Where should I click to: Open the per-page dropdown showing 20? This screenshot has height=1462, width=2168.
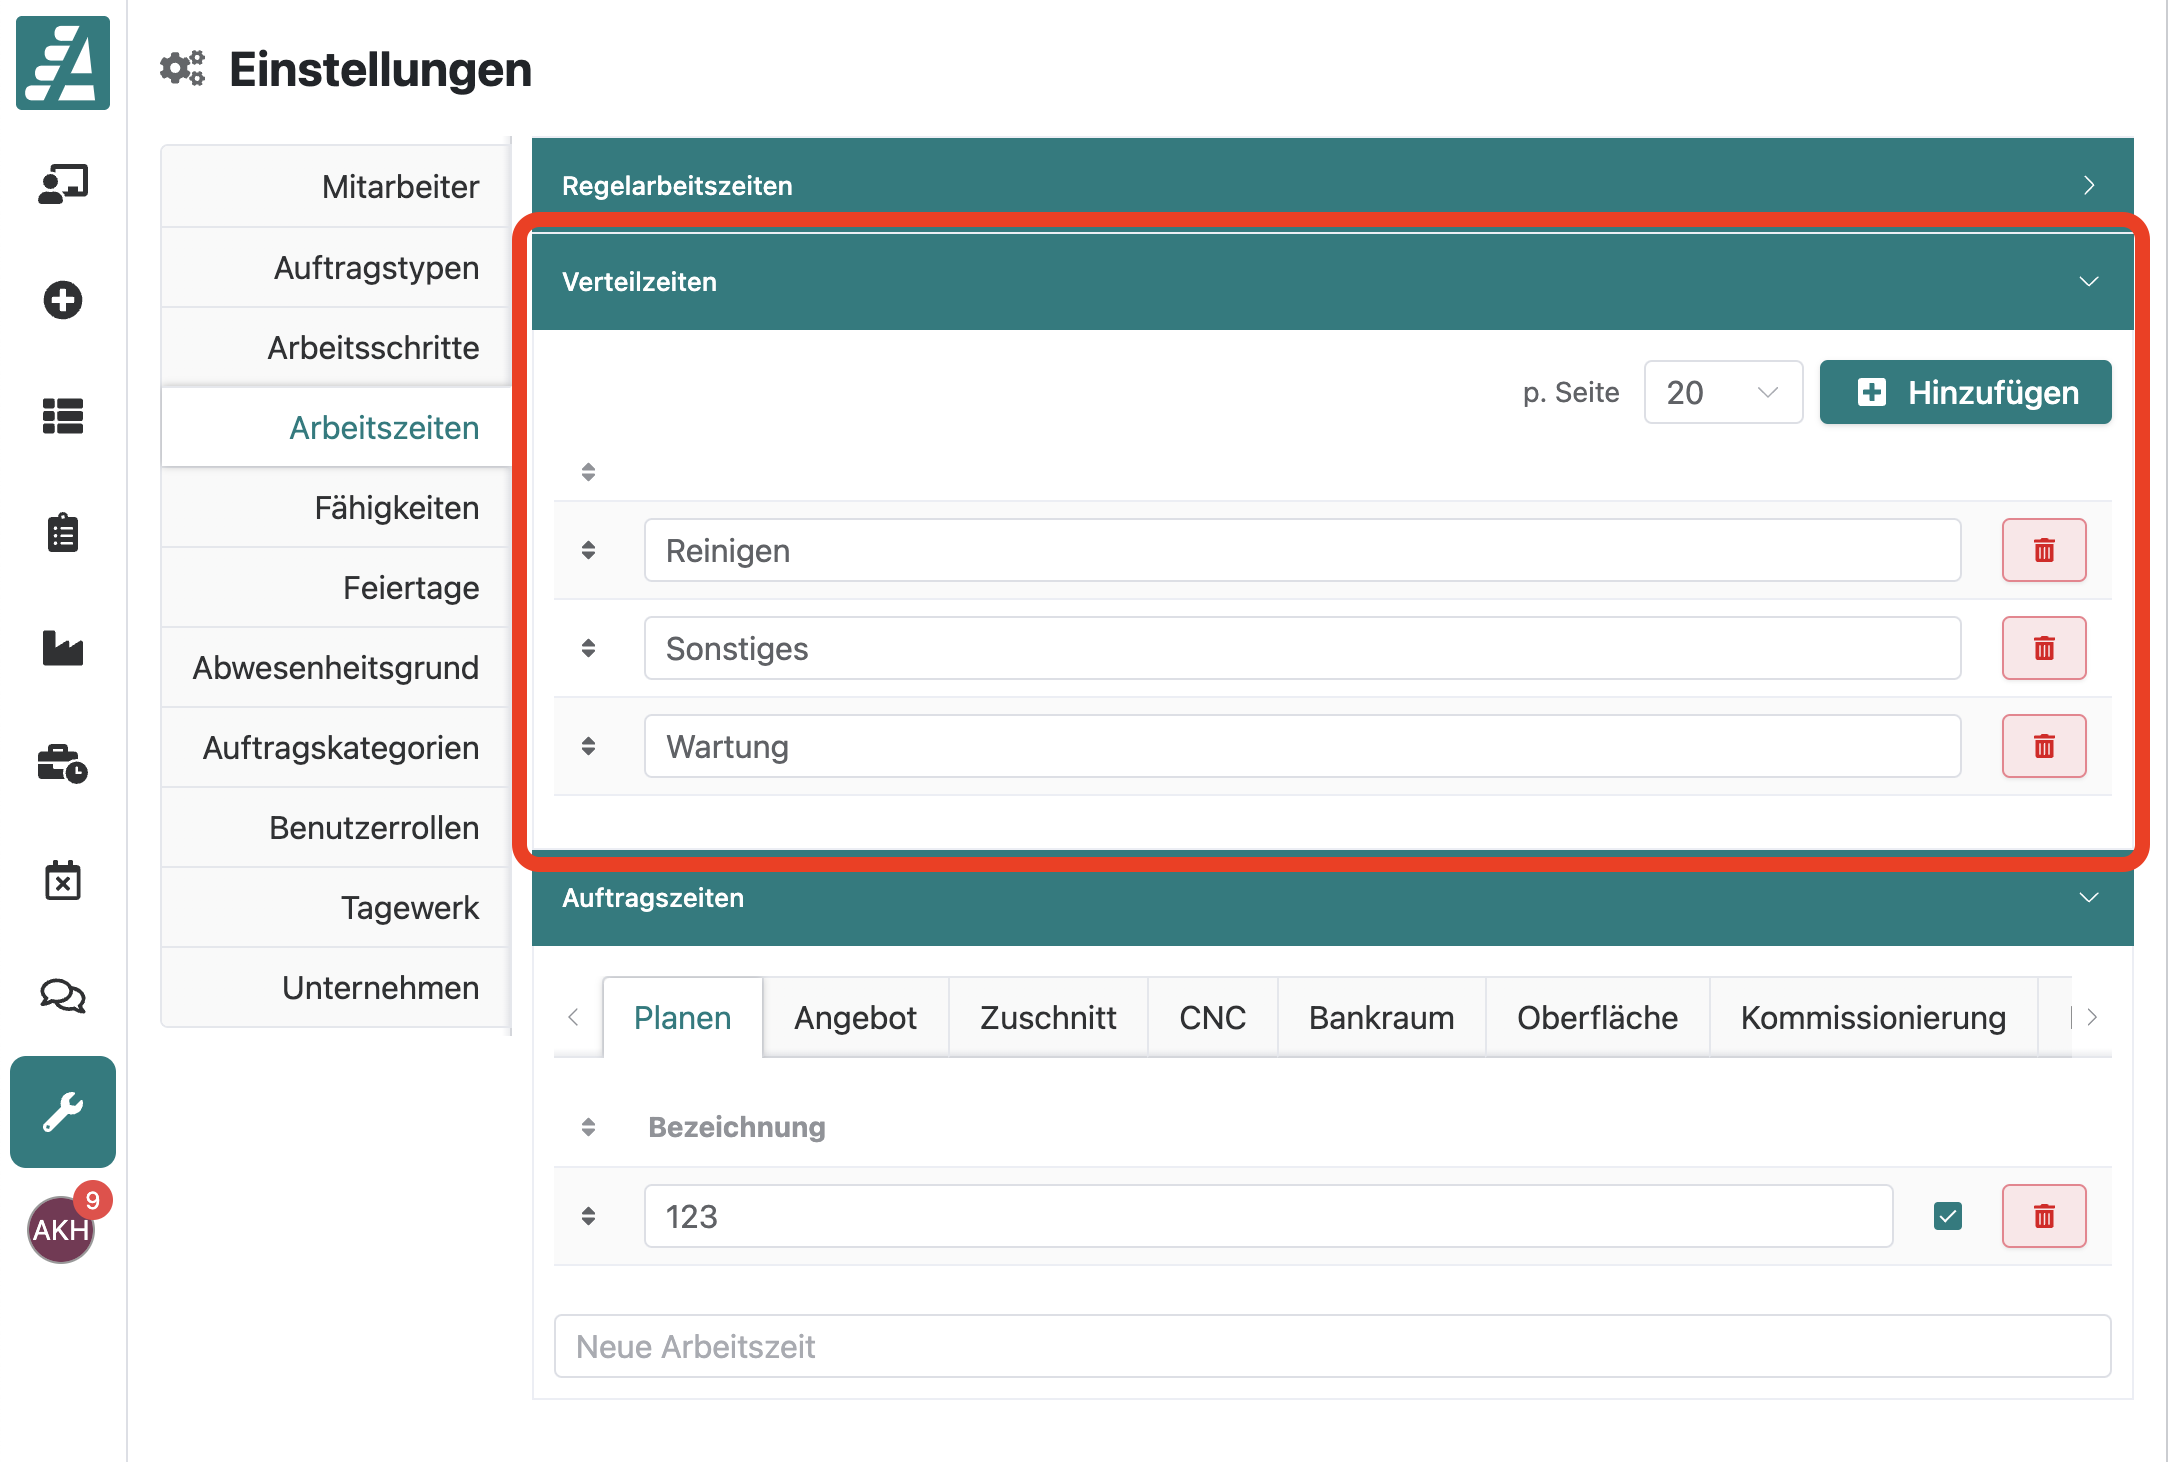pyautogui.click(x=1722, y=392)
